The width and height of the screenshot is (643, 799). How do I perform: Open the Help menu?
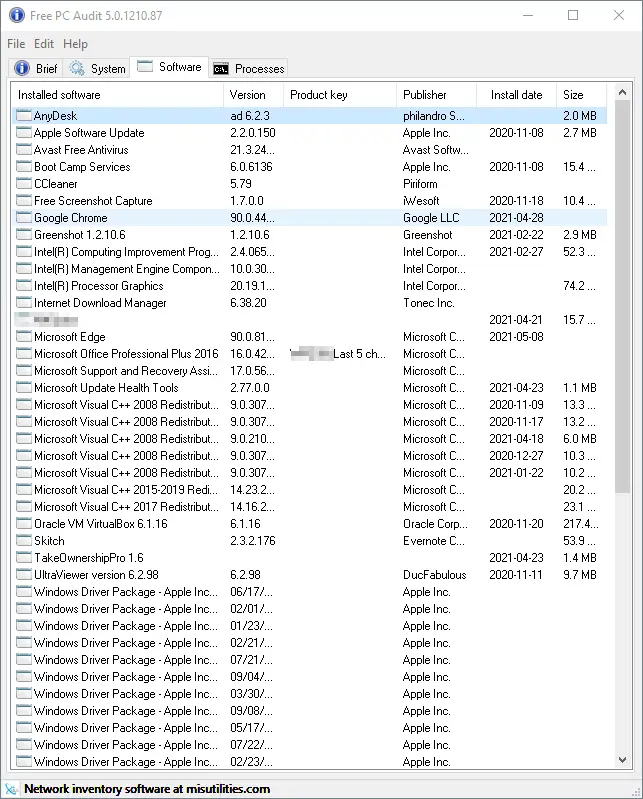point(75,44)
